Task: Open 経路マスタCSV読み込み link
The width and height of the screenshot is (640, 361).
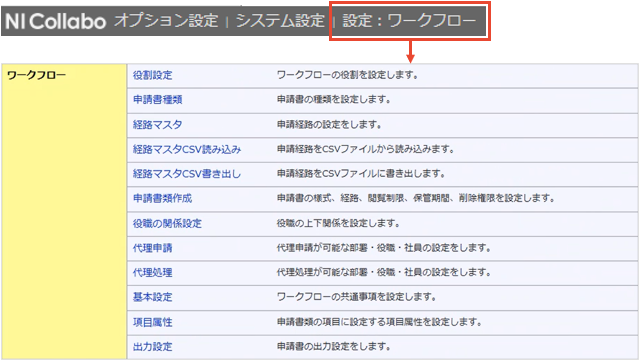Action: click(x=187, y=149)
